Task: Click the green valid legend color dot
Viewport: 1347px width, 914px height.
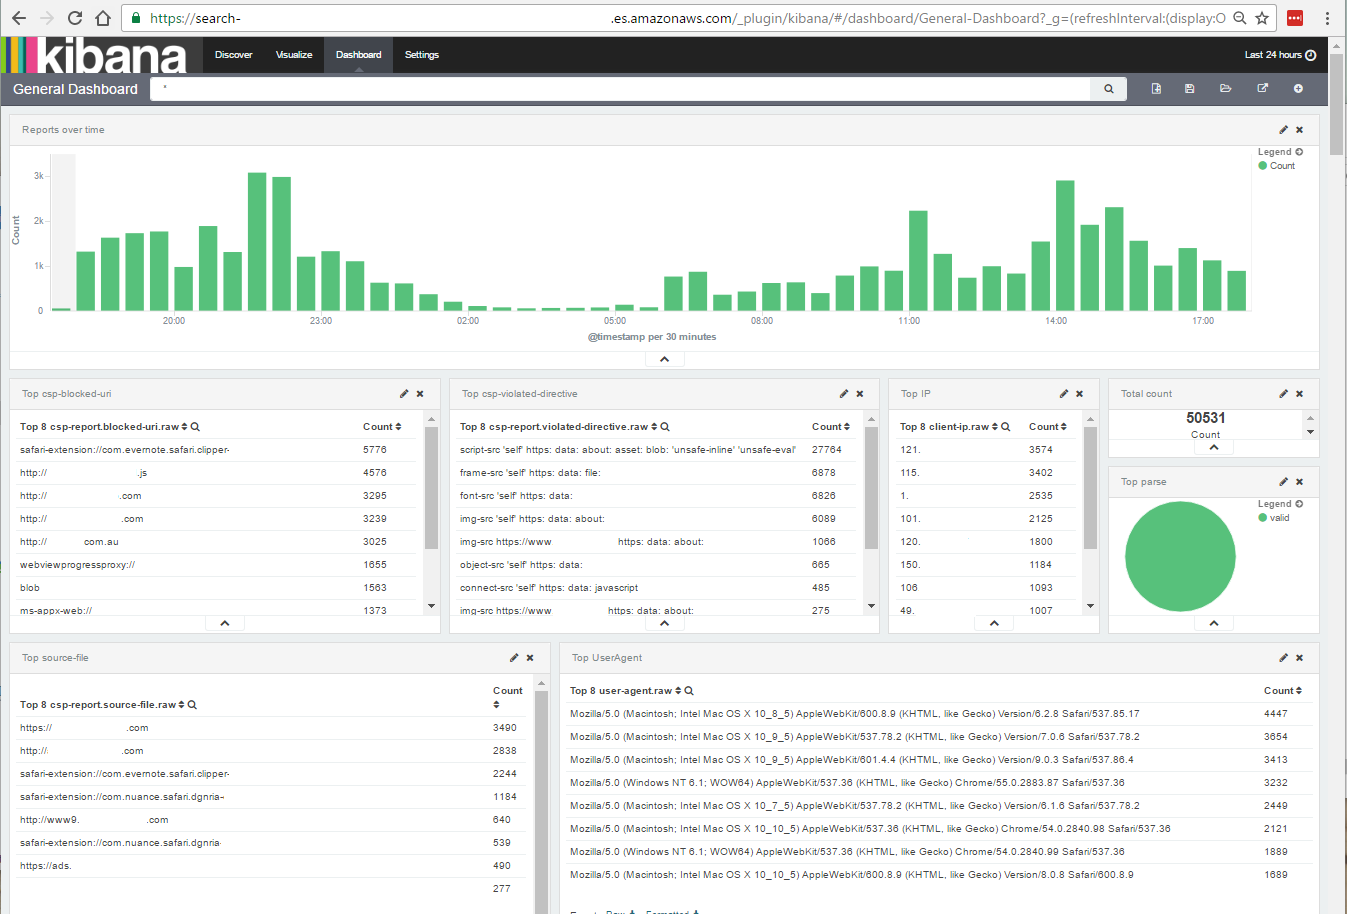Action: (1262, 518)
